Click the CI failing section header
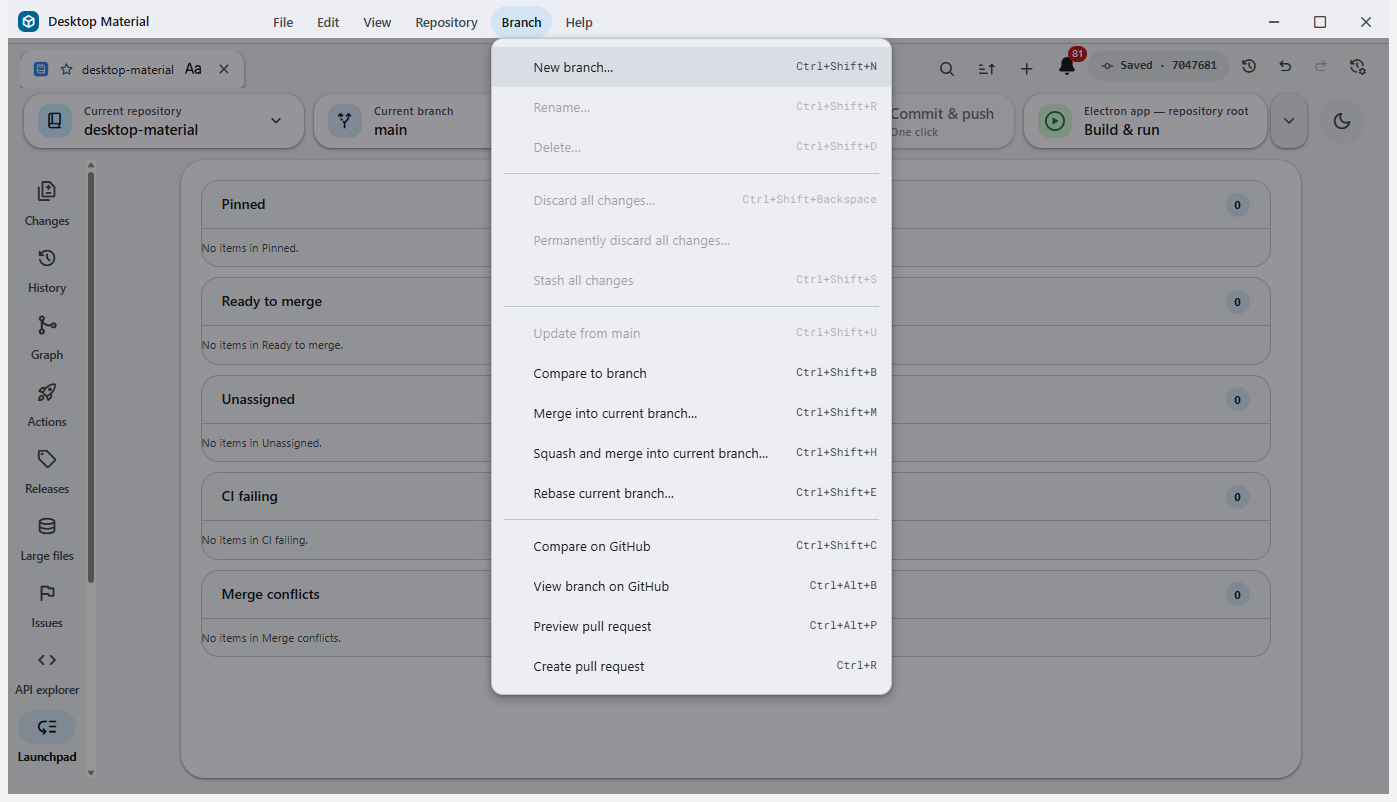The image size is (1397, 802). [735, 497]
